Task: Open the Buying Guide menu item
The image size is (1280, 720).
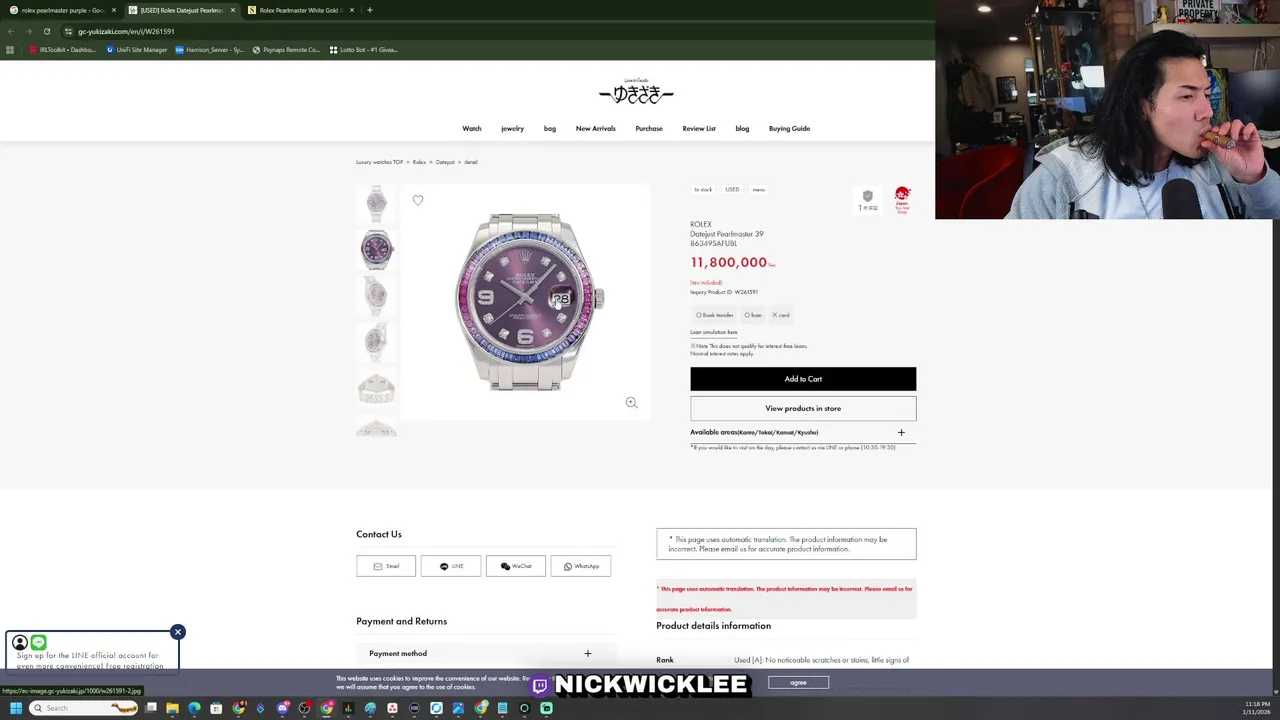Action: click(x=789, y=128)
